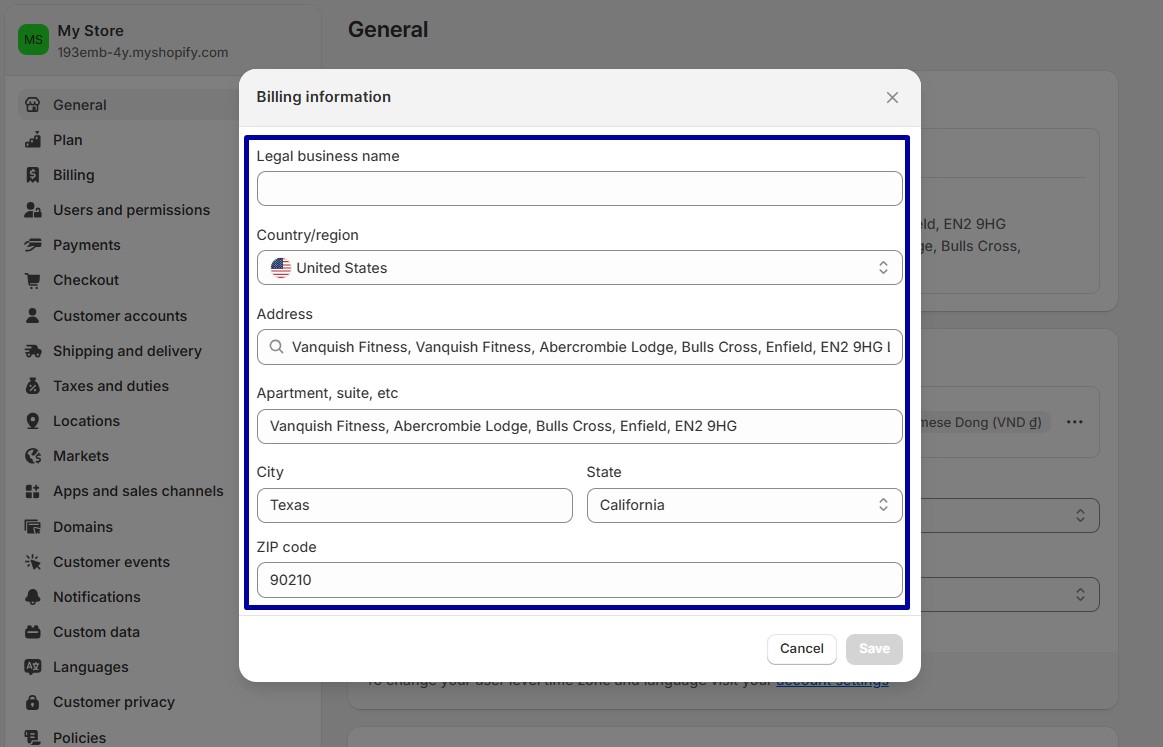Viewport: 1163px width, 747px height.
Task: Click the US flag in Country field
Action: point(280,268)
